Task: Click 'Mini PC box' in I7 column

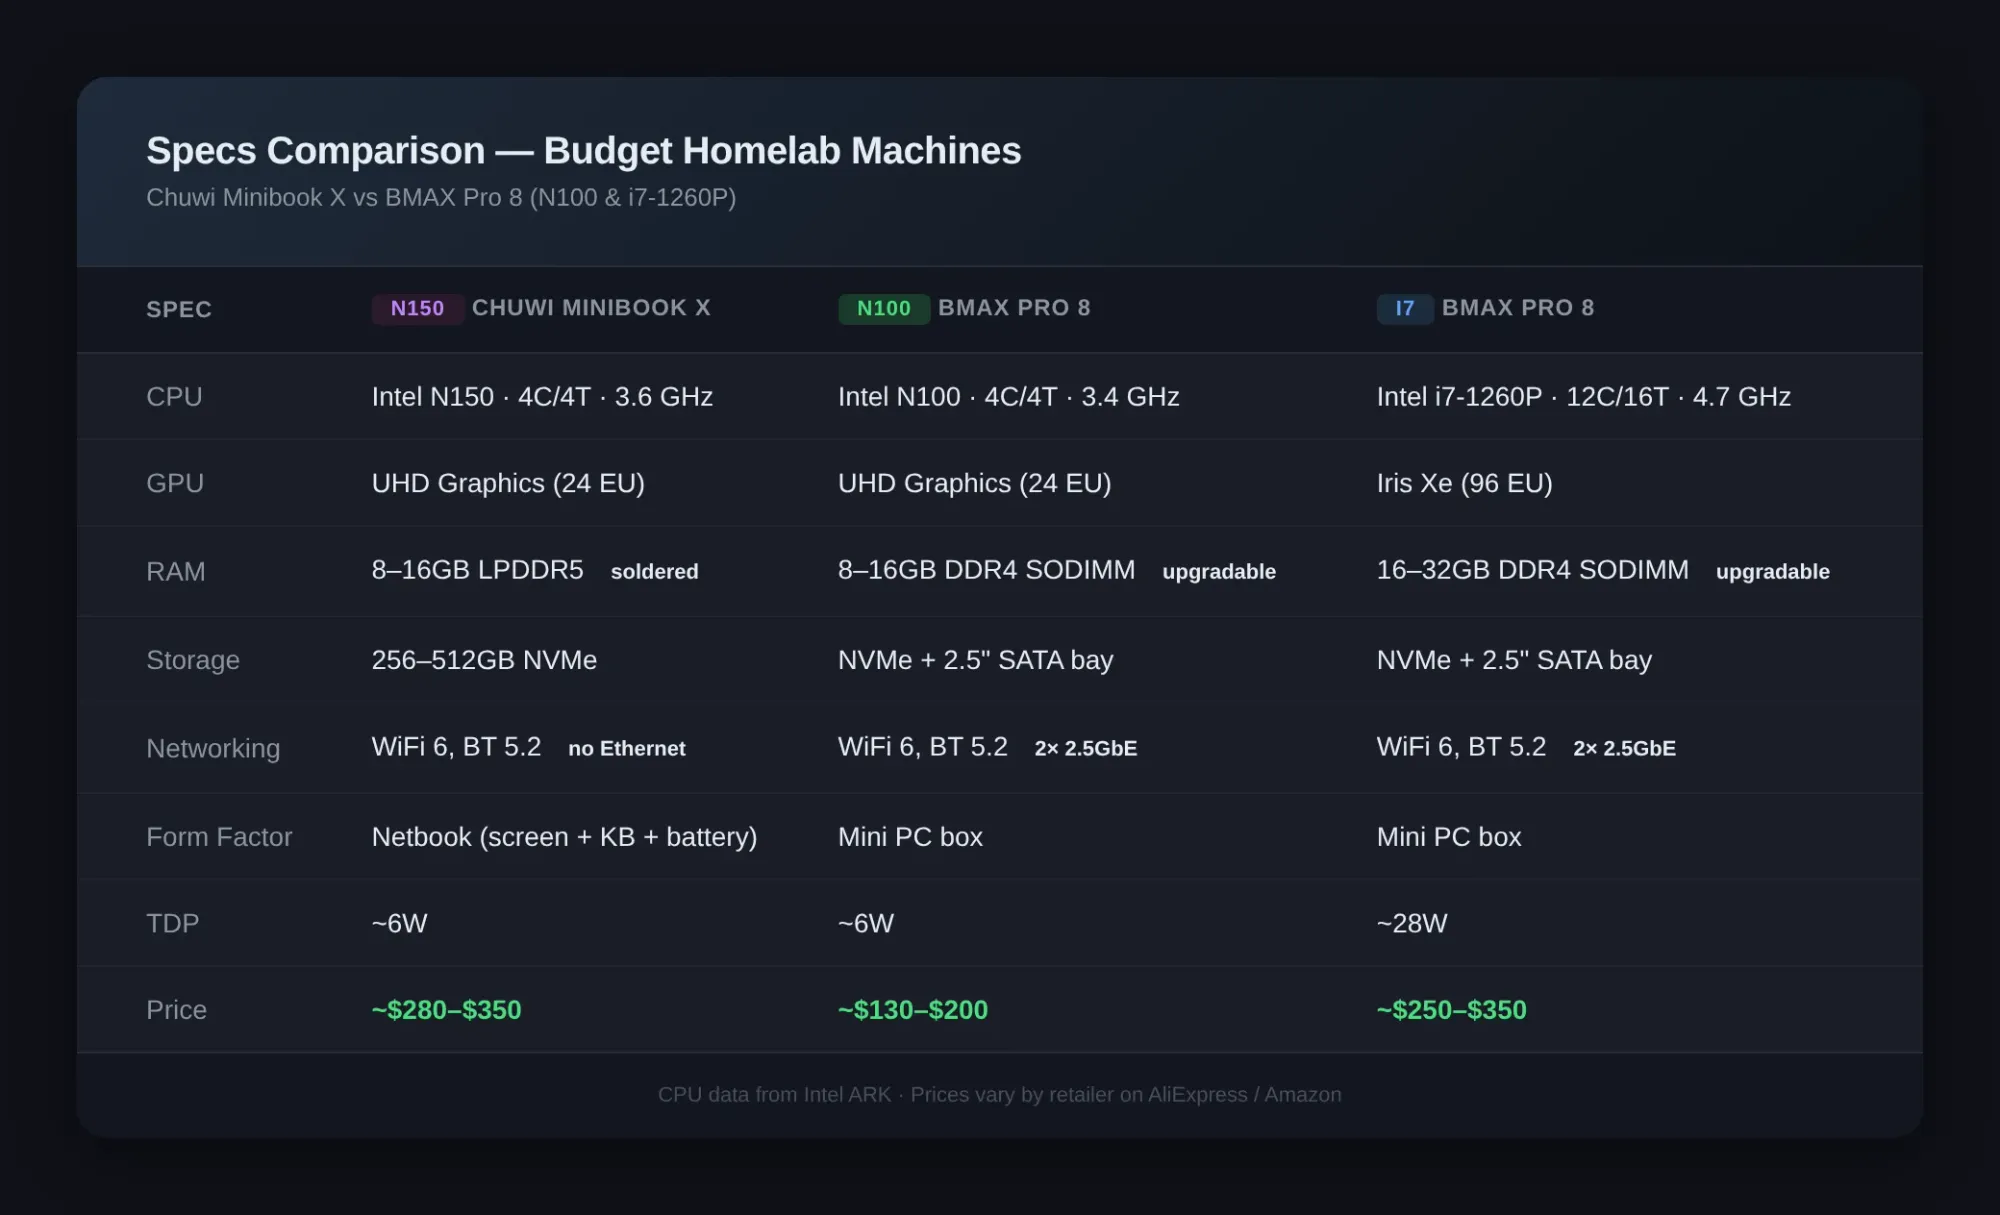Action: tap(1450, 837)
